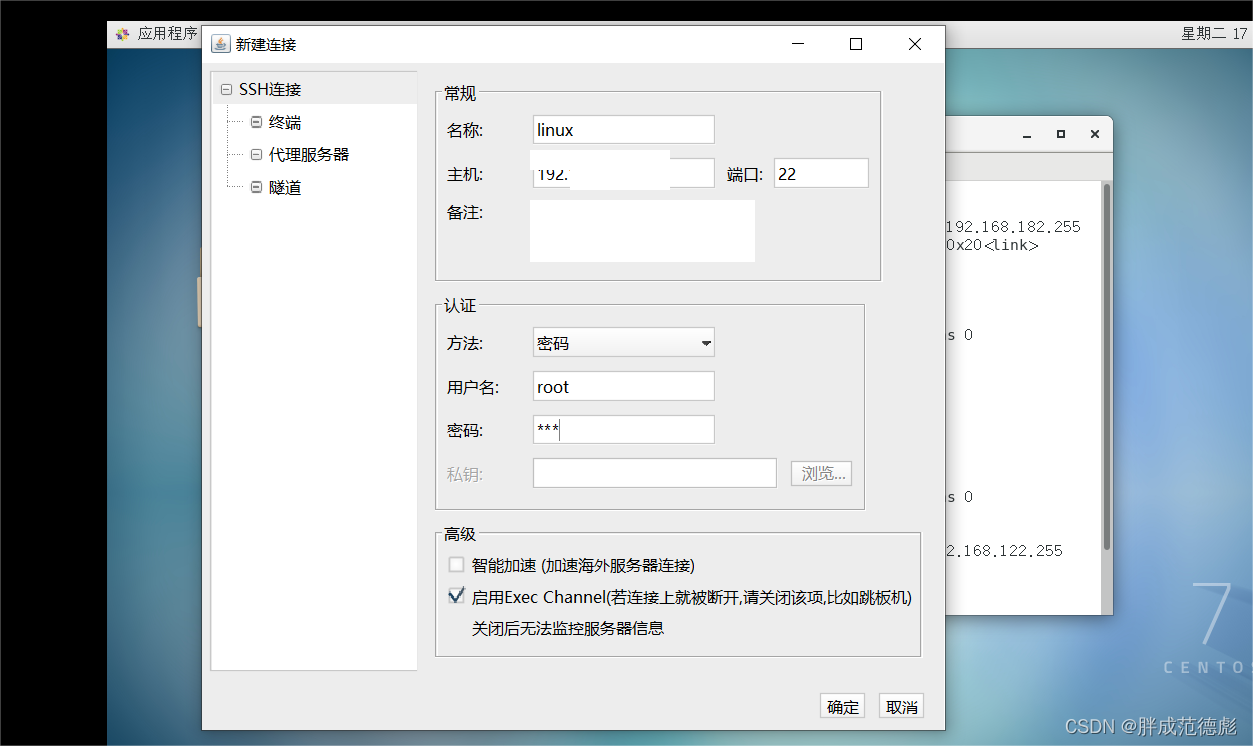The image size is (1253, 746).
Task: Select 隧道 tree item
Action: (285, 187)
